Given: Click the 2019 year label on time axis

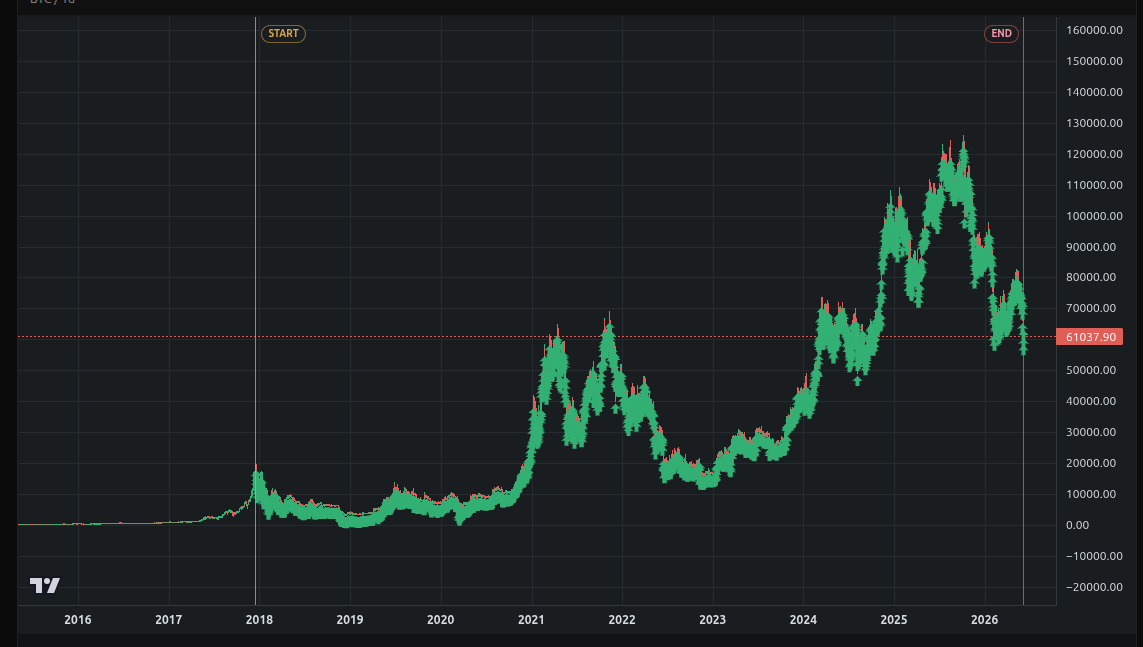Looking at the screenshot, I should point(350,619).
